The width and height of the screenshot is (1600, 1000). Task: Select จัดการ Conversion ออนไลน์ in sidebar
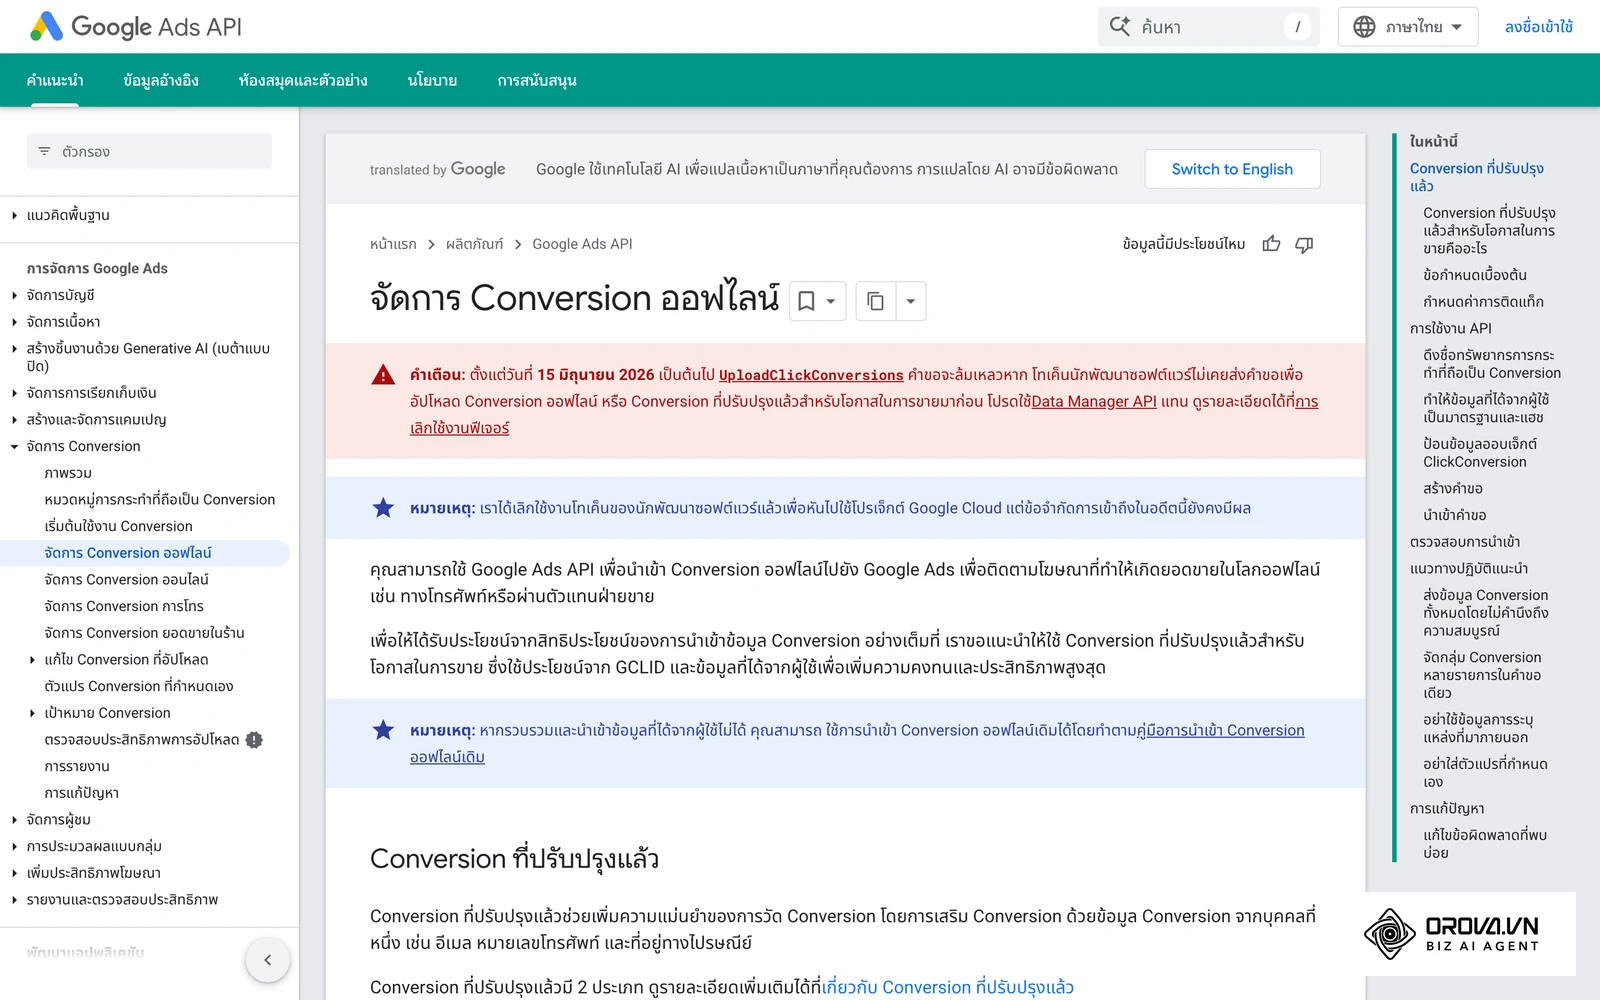point(127,580)
